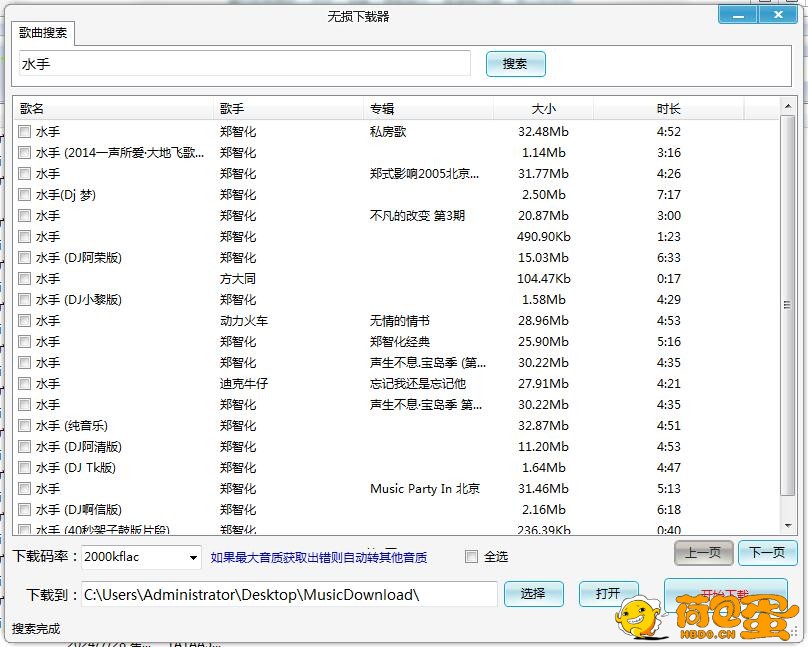808x647 pixels.
Task: Click the 选择 folder choose button
Action: [533, 594]
